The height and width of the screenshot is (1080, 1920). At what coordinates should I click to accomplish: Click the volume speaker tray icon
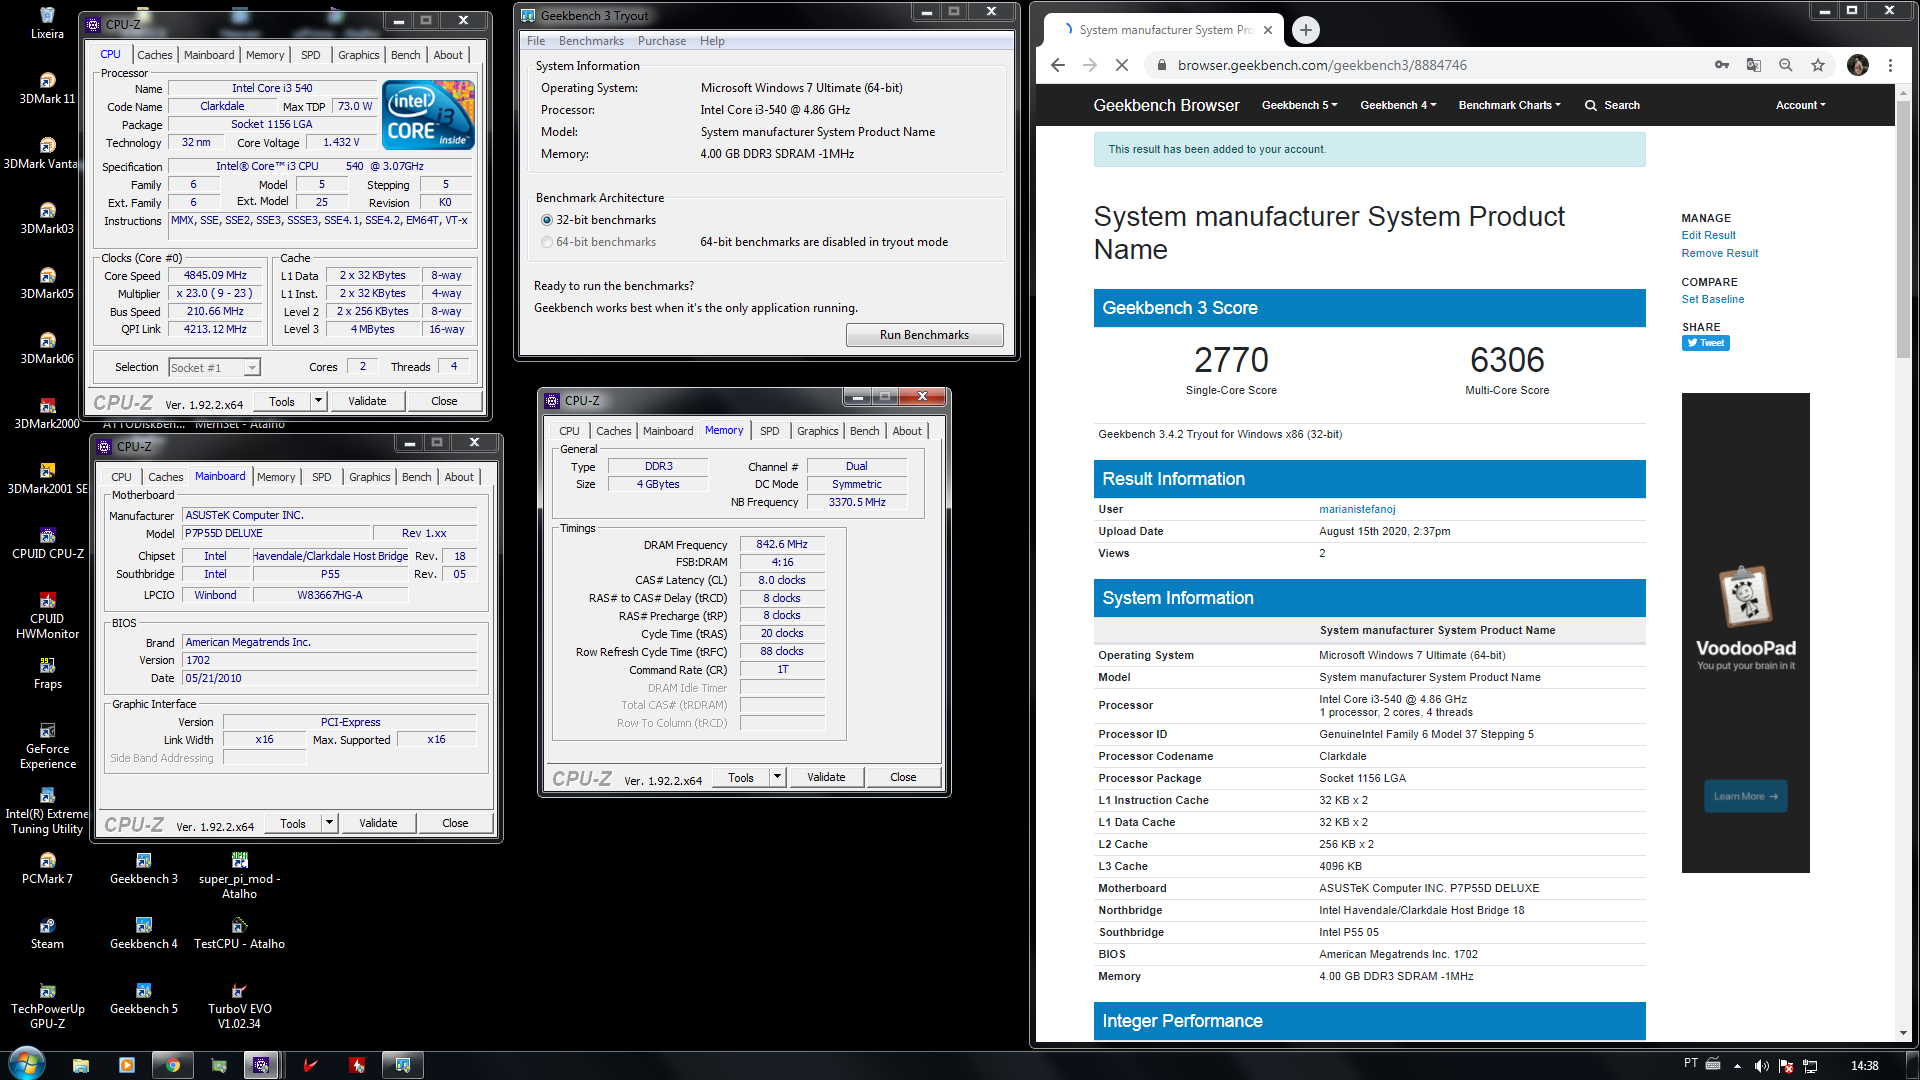1761,1066
